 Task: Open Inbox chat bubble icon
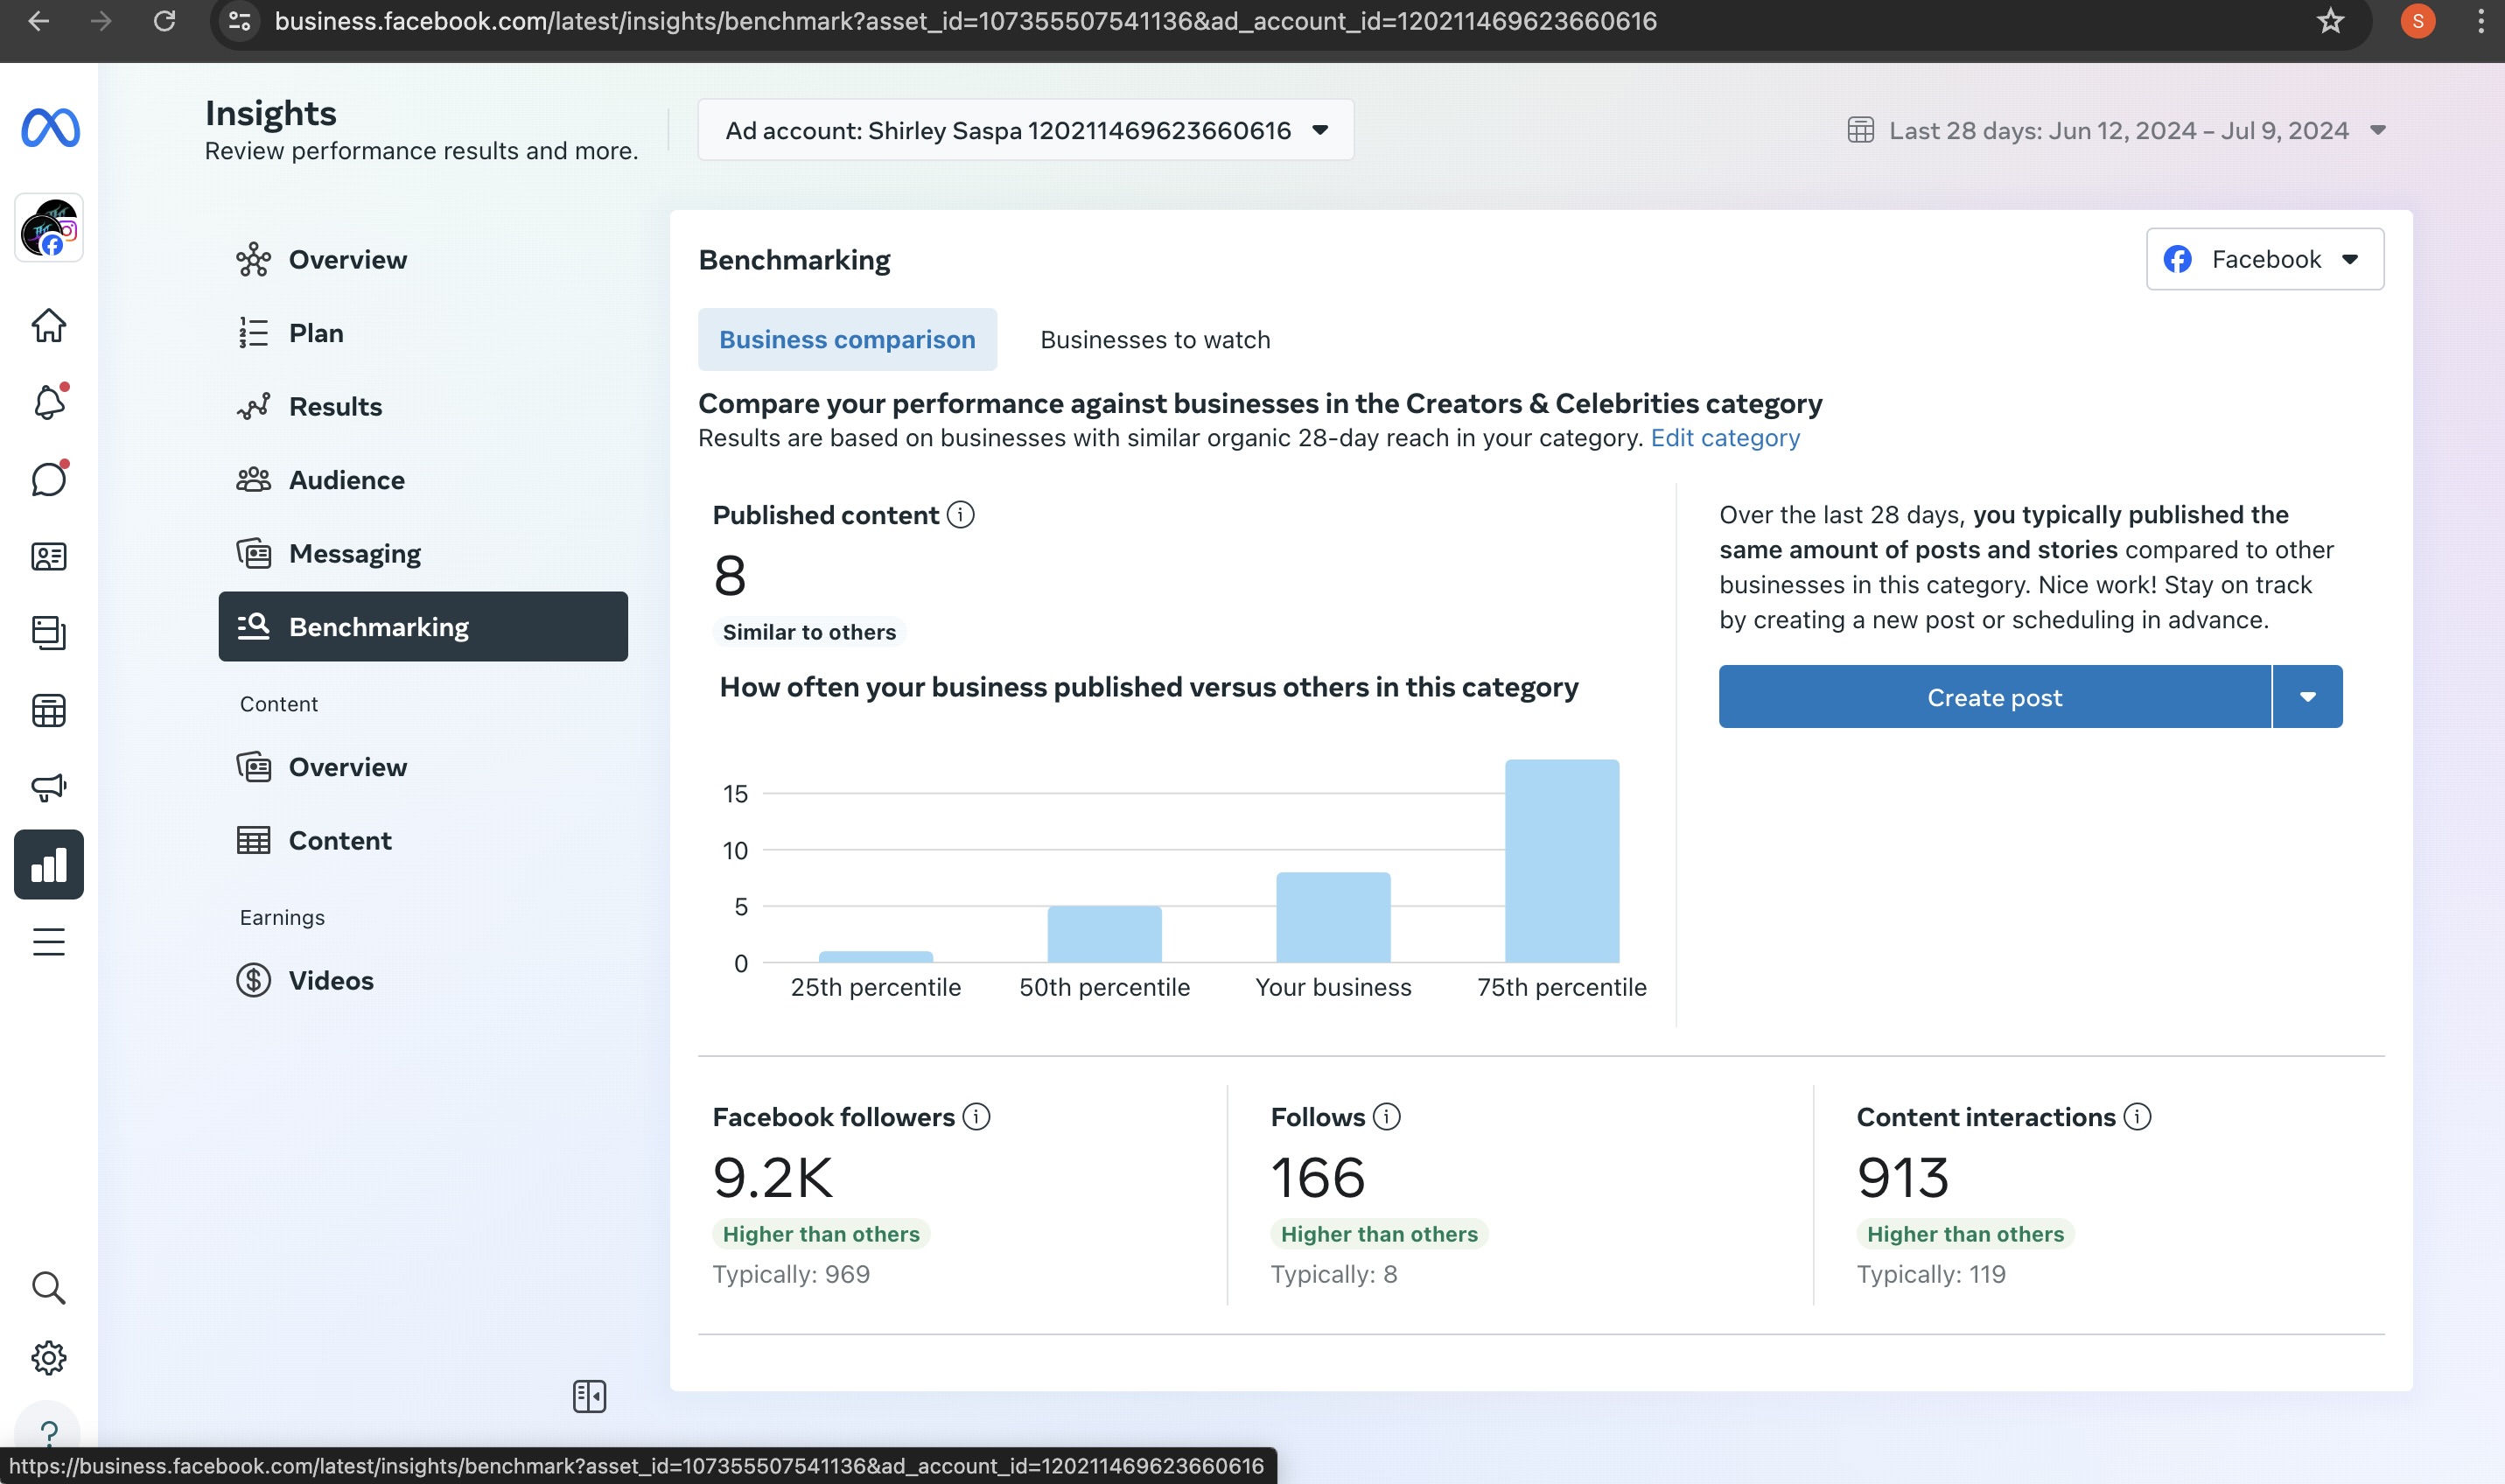click(x=48, y=479)
